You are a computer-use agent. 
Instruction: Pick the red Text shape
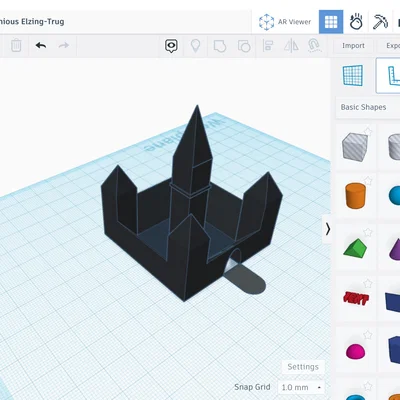click(356, 298)
